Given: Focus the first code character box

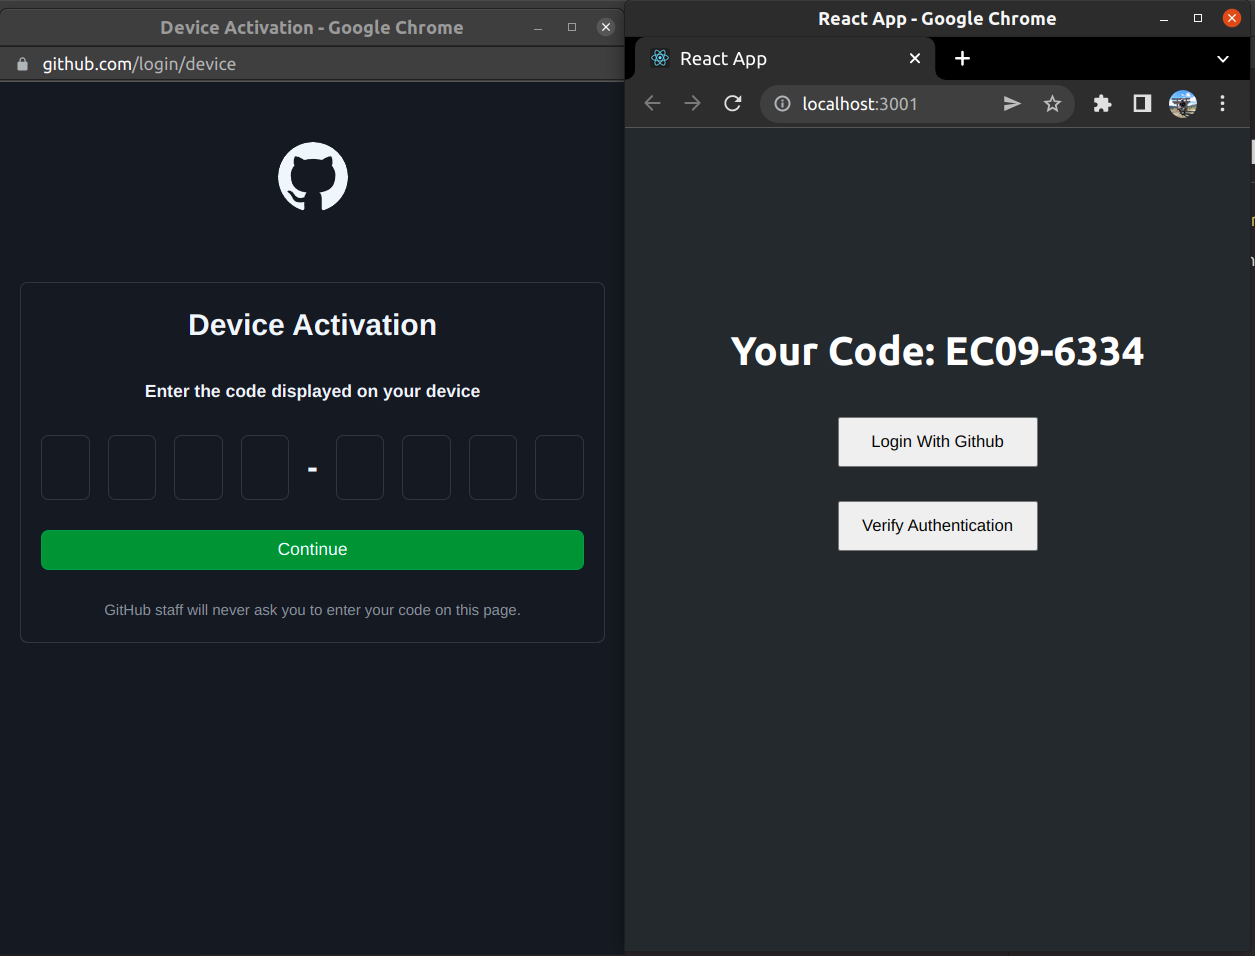Looking at the screenshot, I should [65, 467].
